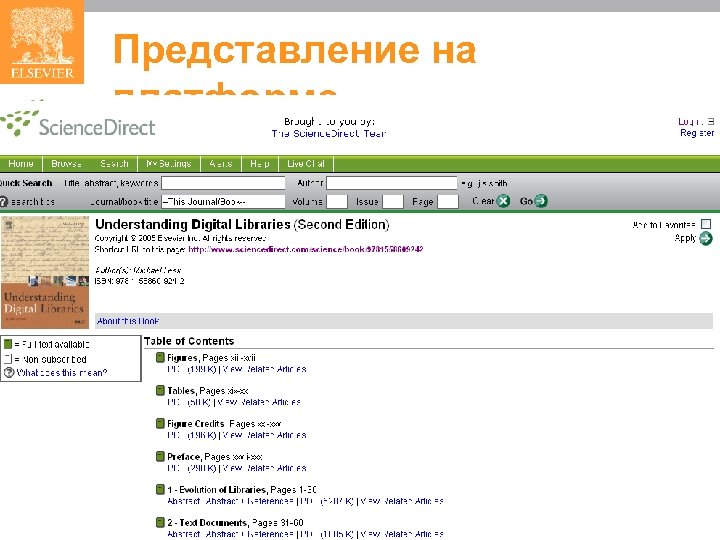The height and width of the screenshot is (540, 720).
Task: Click the Table of Contents heading
Action: [x=189, y=341]
